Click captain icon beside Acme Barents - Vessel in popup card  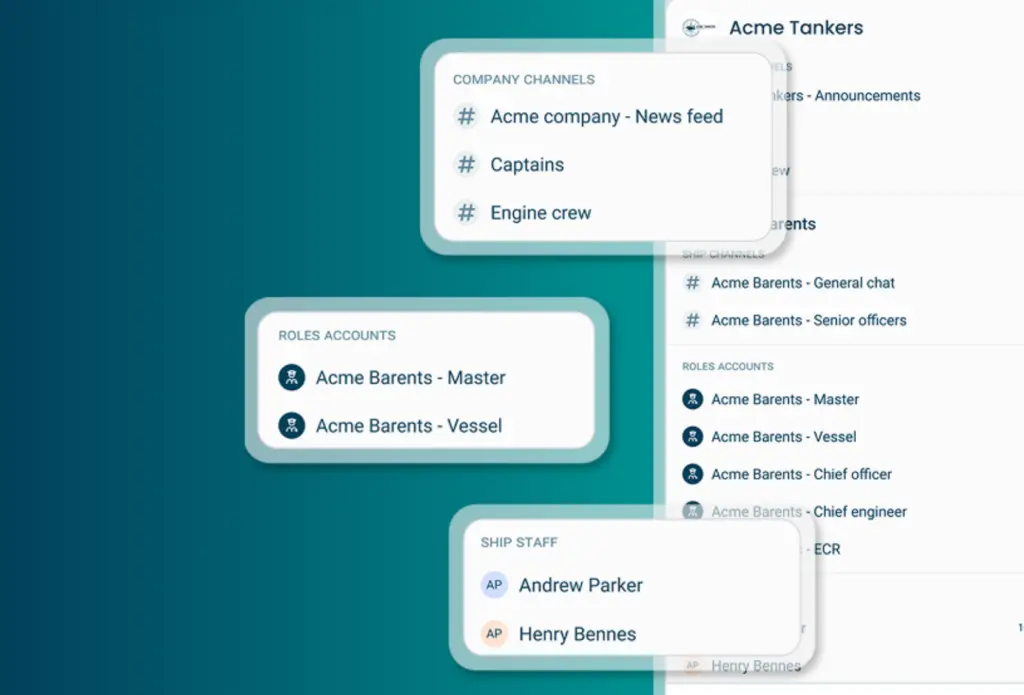291,426
